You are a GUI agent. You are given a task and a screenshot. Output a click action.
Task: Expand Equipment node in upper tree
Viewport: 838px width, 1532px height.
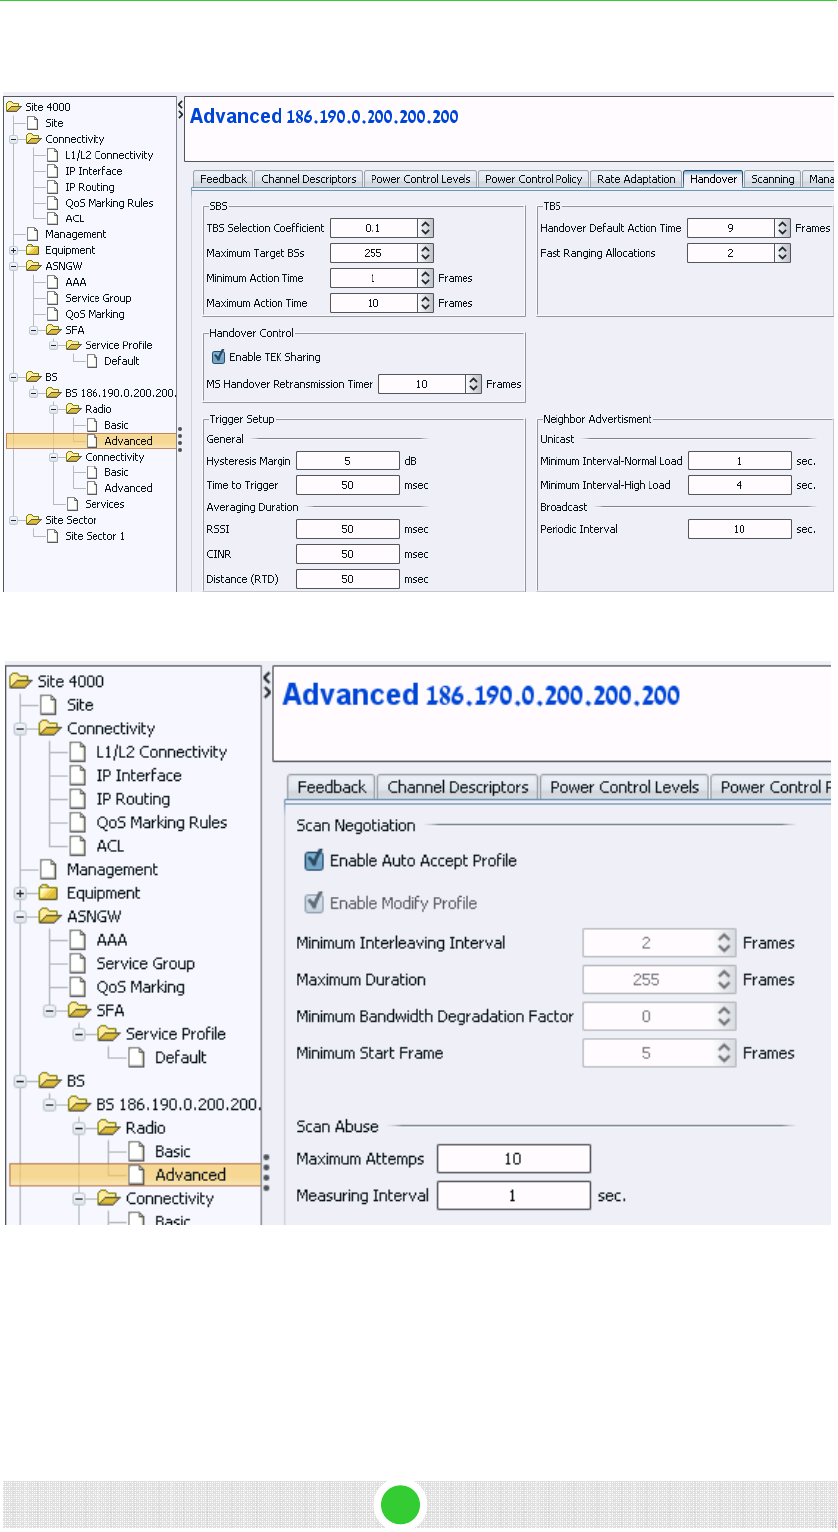click(x=14, y=250)
